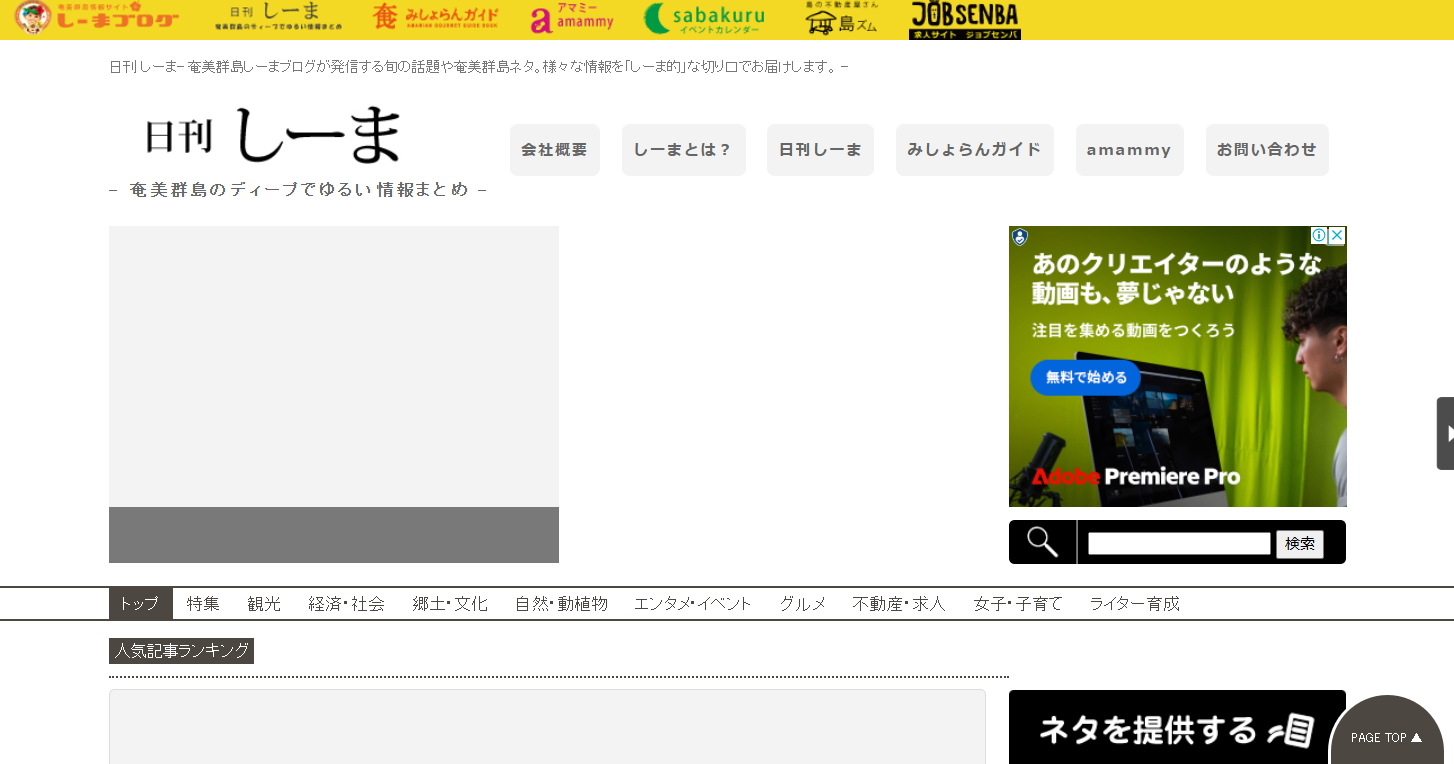Click the amammy header nav button
Screen dimensions: 1454x764
point(1130,150)
